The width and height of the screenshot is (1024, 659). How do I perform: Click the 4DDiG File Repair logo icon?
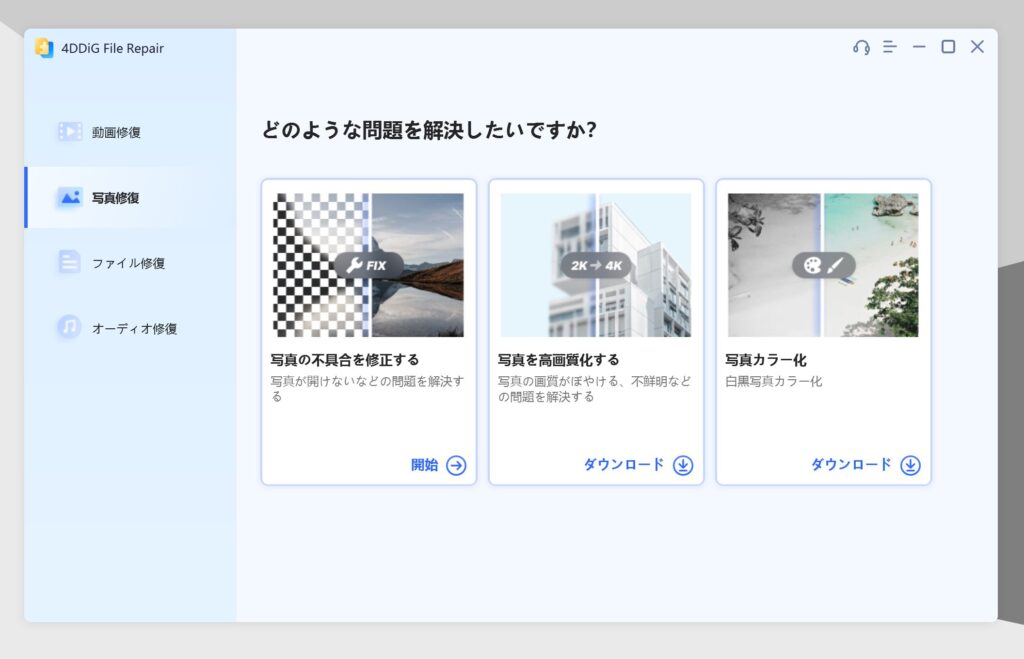(x=44, y=48)
